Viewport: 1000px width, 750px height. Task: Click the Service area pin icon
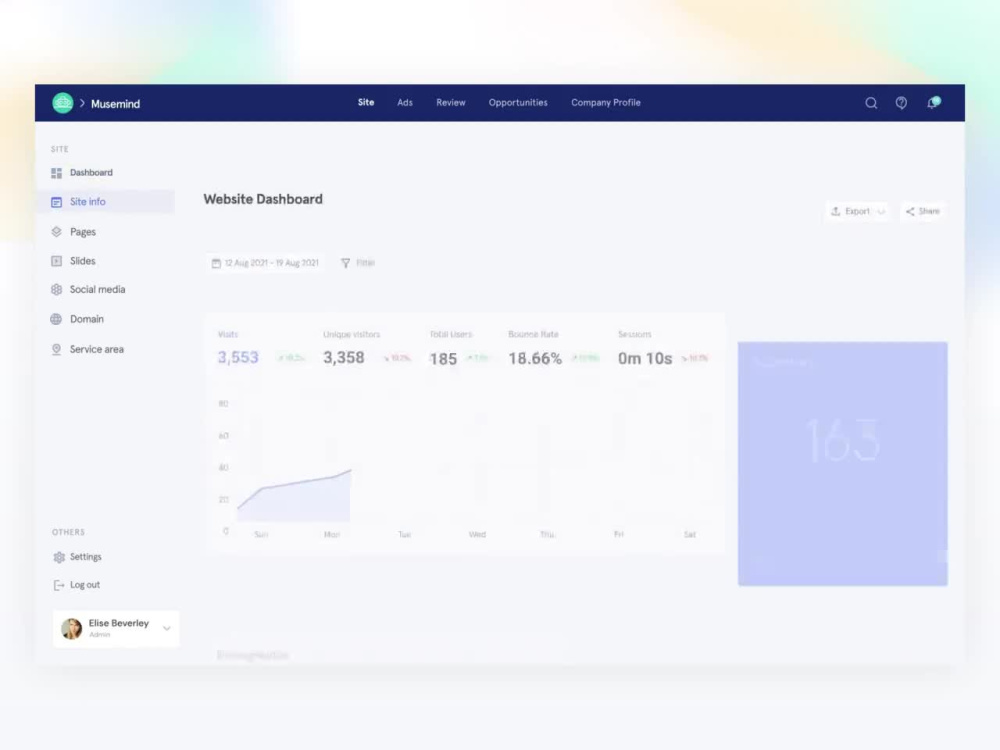[56, 349]
